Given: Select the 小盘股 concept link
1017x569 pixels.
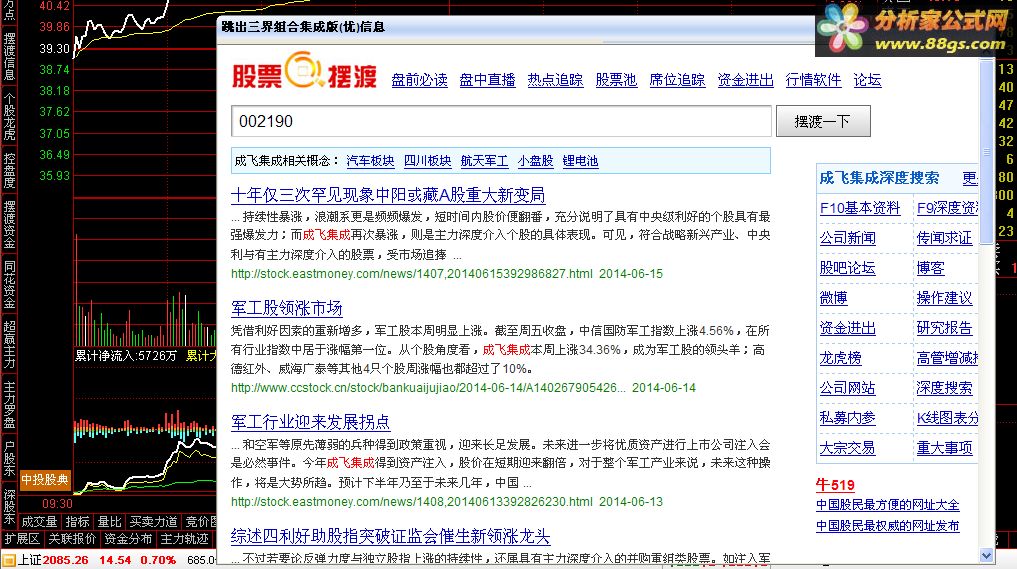Looking at the screenshot, I should point(536,161).
